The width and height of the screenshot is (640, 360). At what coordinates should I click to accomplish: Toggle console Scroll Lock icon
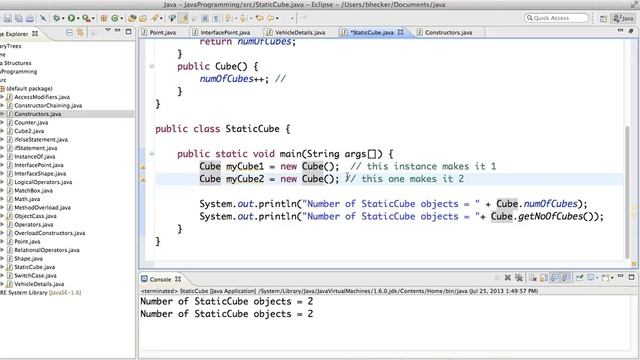point(544,278)
